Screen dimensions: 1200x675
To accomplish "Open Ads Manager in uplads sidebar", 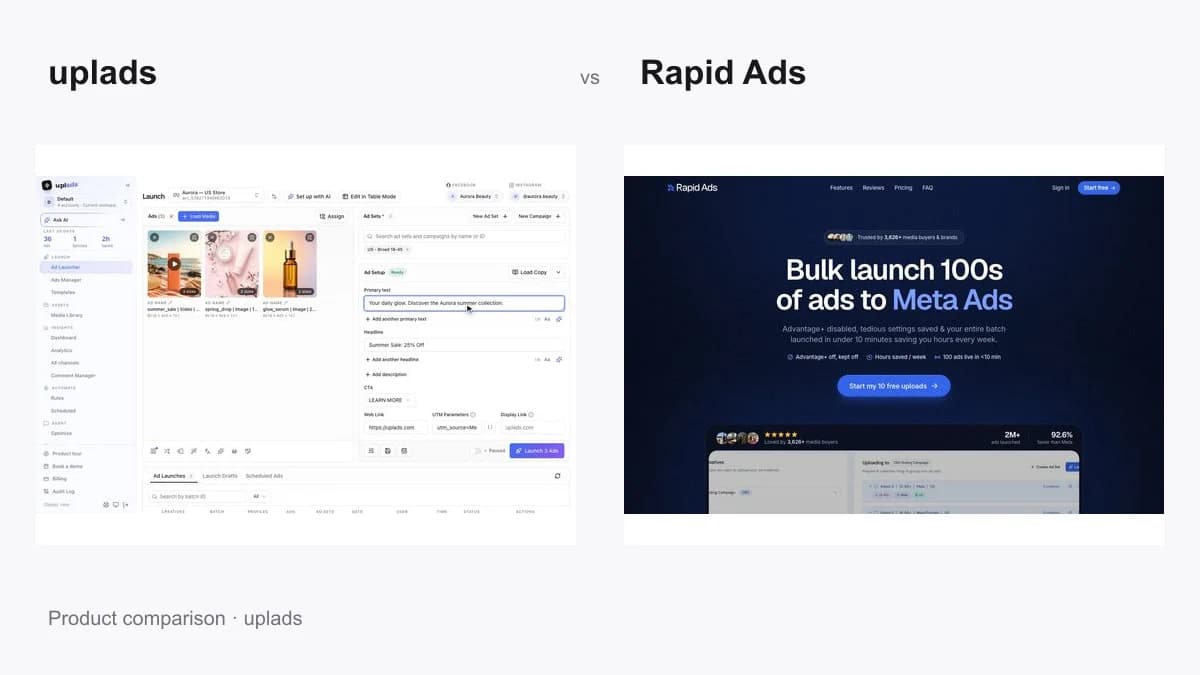I will coord(67,280).
